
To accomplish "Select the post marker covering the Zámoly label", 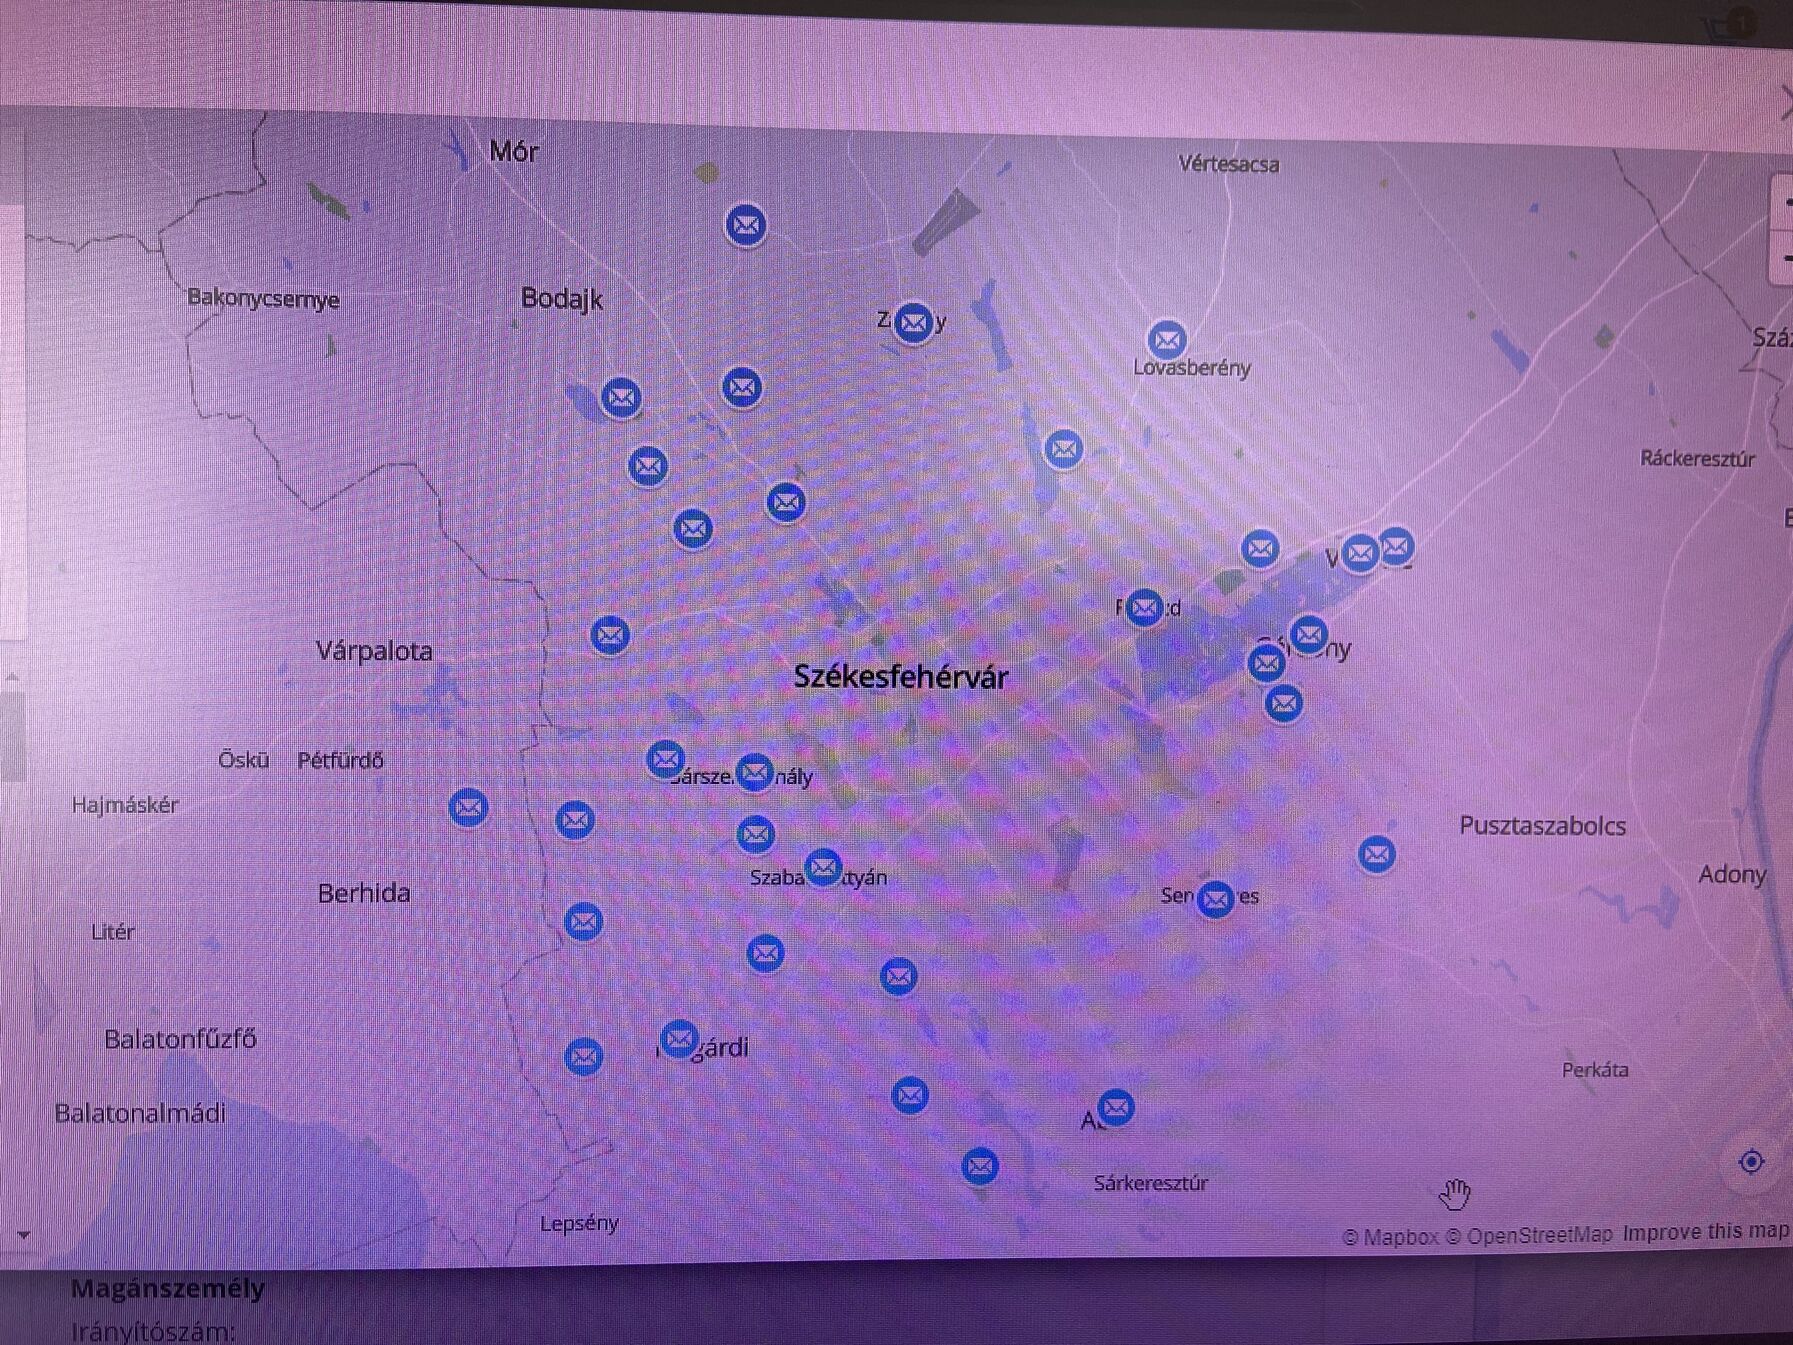I will click(913, 323).
